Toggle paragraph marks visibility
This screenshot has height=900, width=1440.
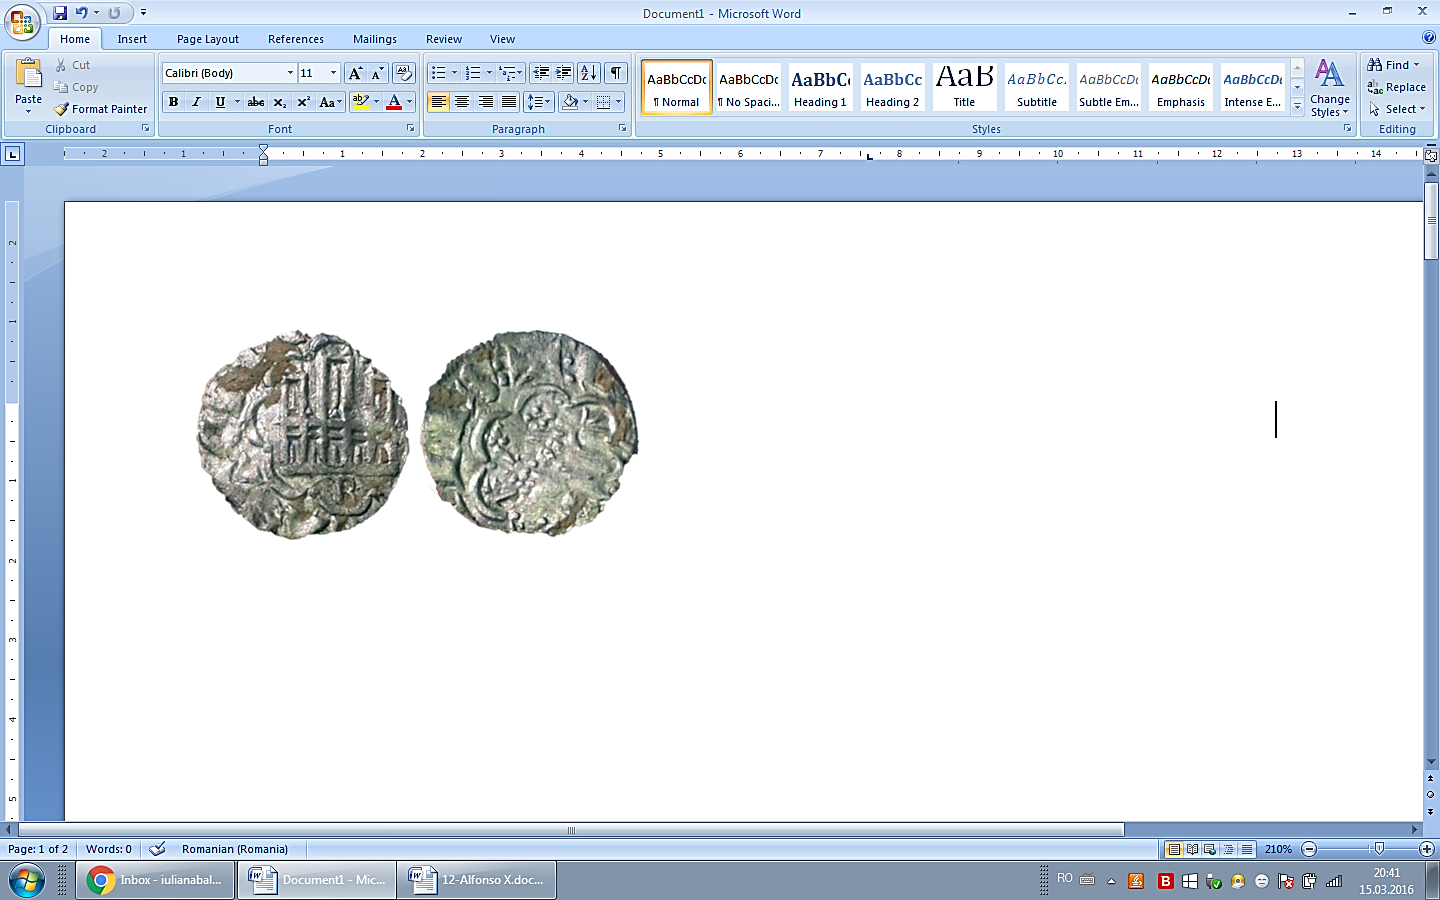click(614, 72)
